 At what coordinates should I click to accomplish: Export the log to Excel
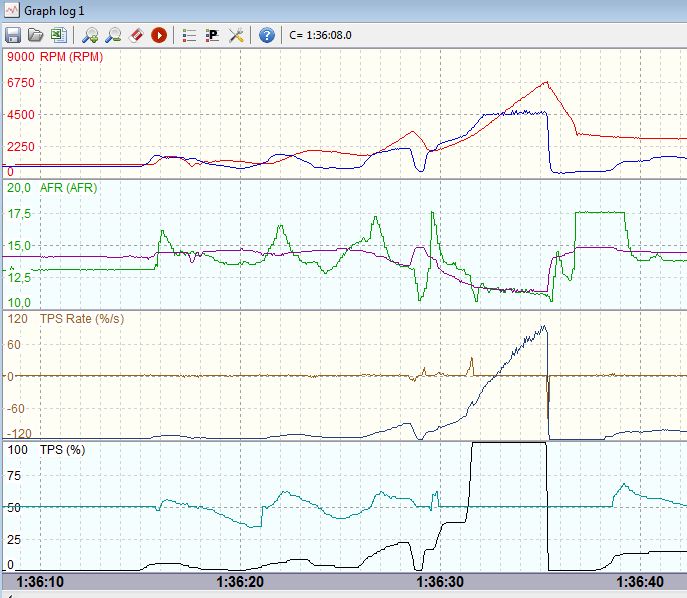click(x=57, y=35)
